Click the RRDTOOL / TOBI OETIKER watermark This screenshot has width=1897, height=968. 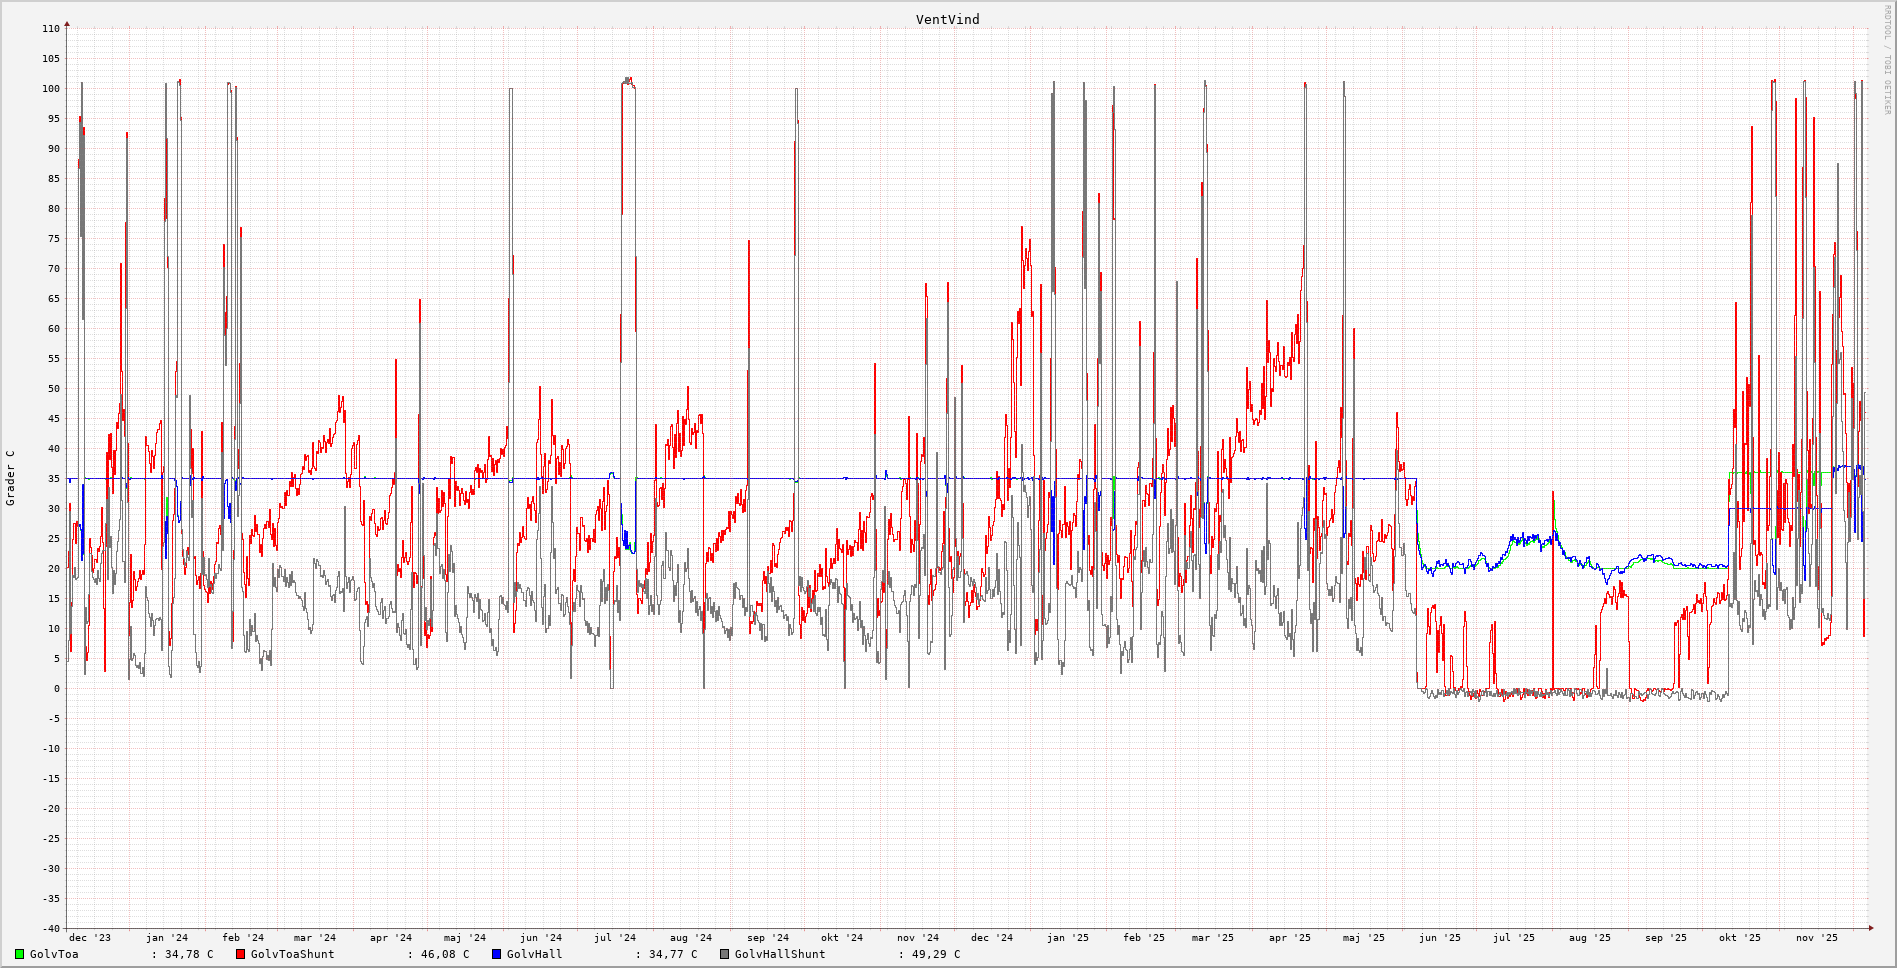pyautogui.click(x=1887, y=59)
